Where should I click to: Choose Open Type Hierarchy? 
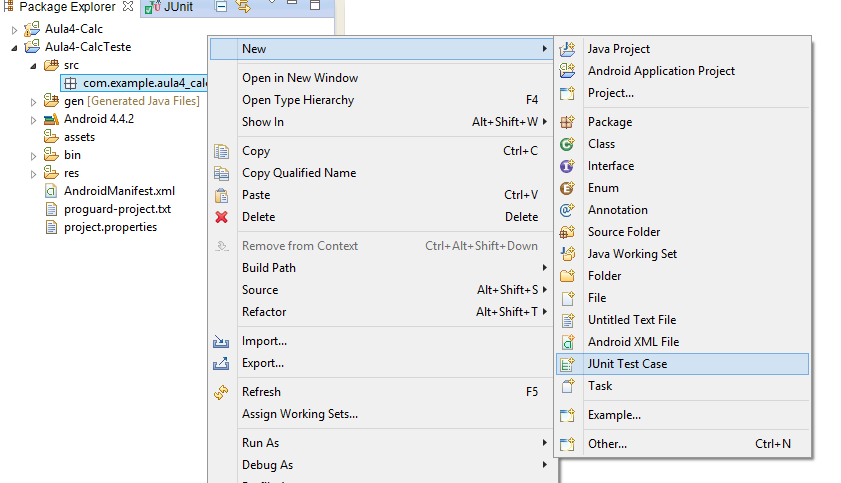pyautogui.click(x=298, y=100)
